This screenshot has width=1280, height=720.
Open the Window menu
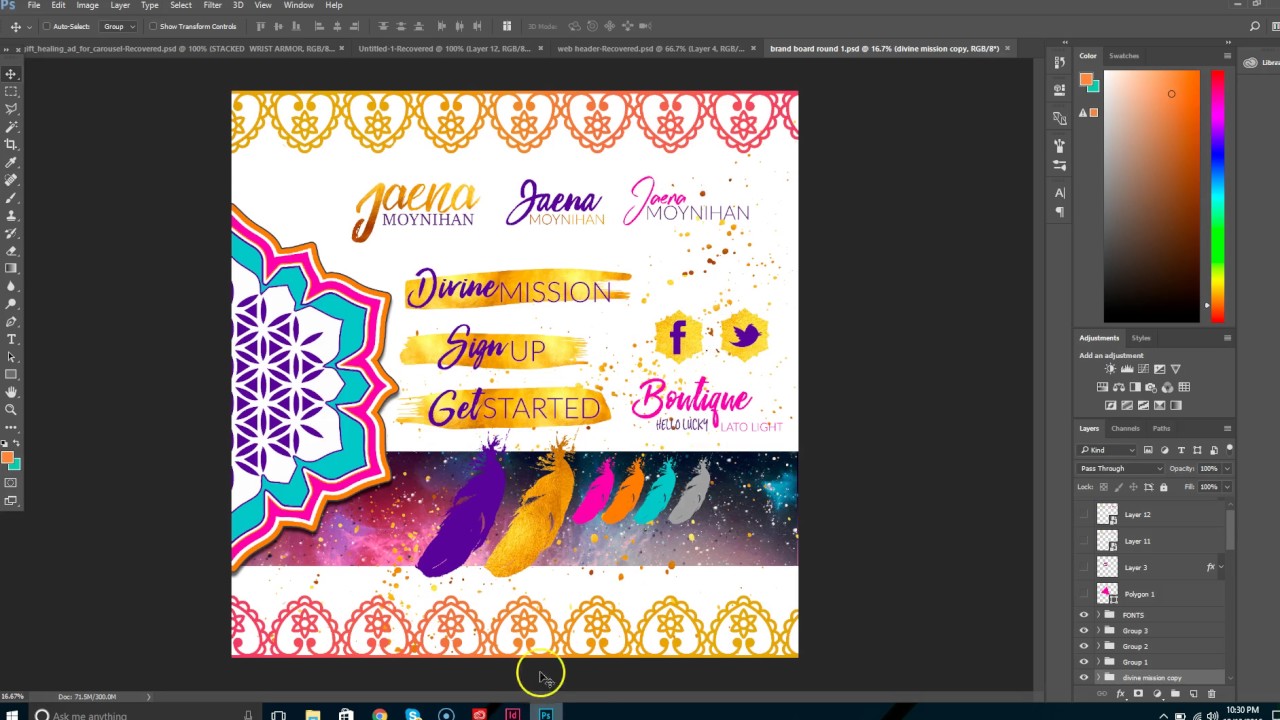(x=298, y=5)
